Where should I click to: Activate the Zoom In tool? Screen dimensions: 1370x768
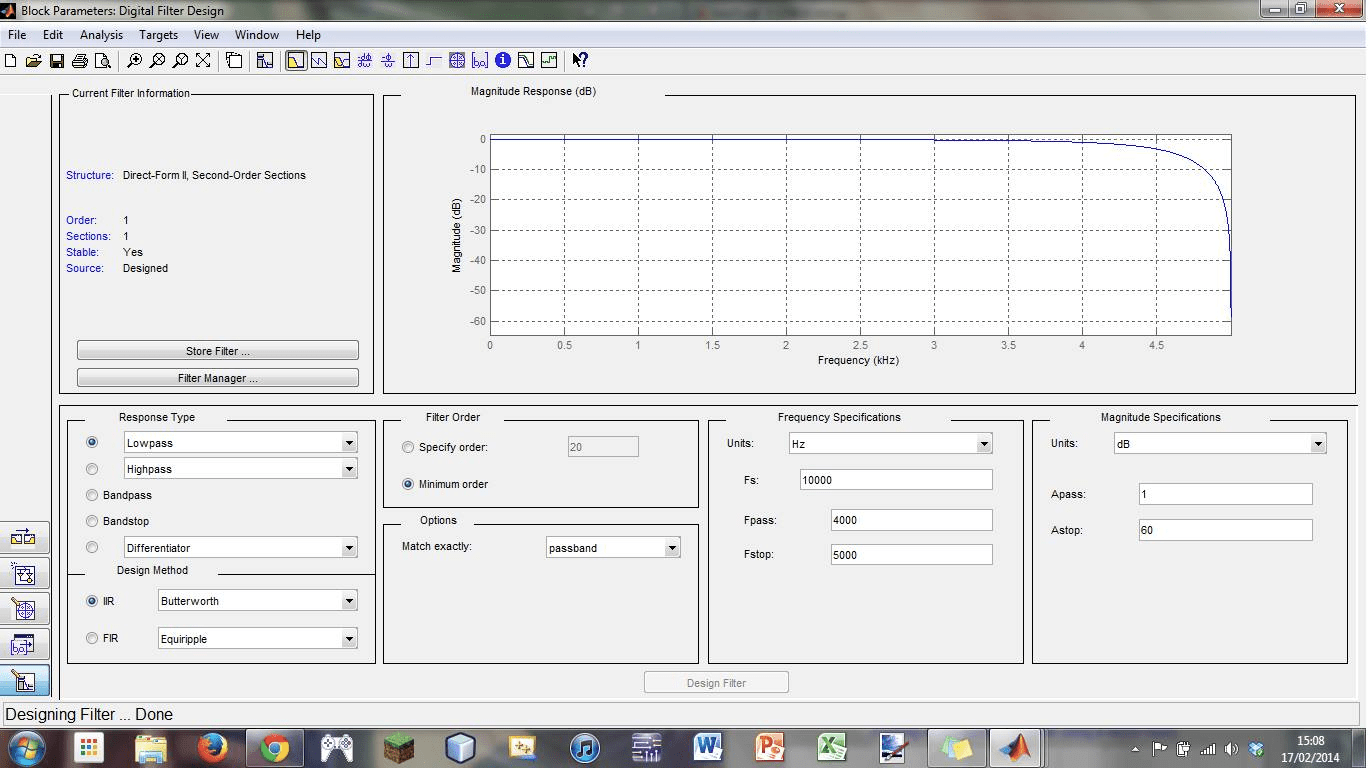[134, 60]
